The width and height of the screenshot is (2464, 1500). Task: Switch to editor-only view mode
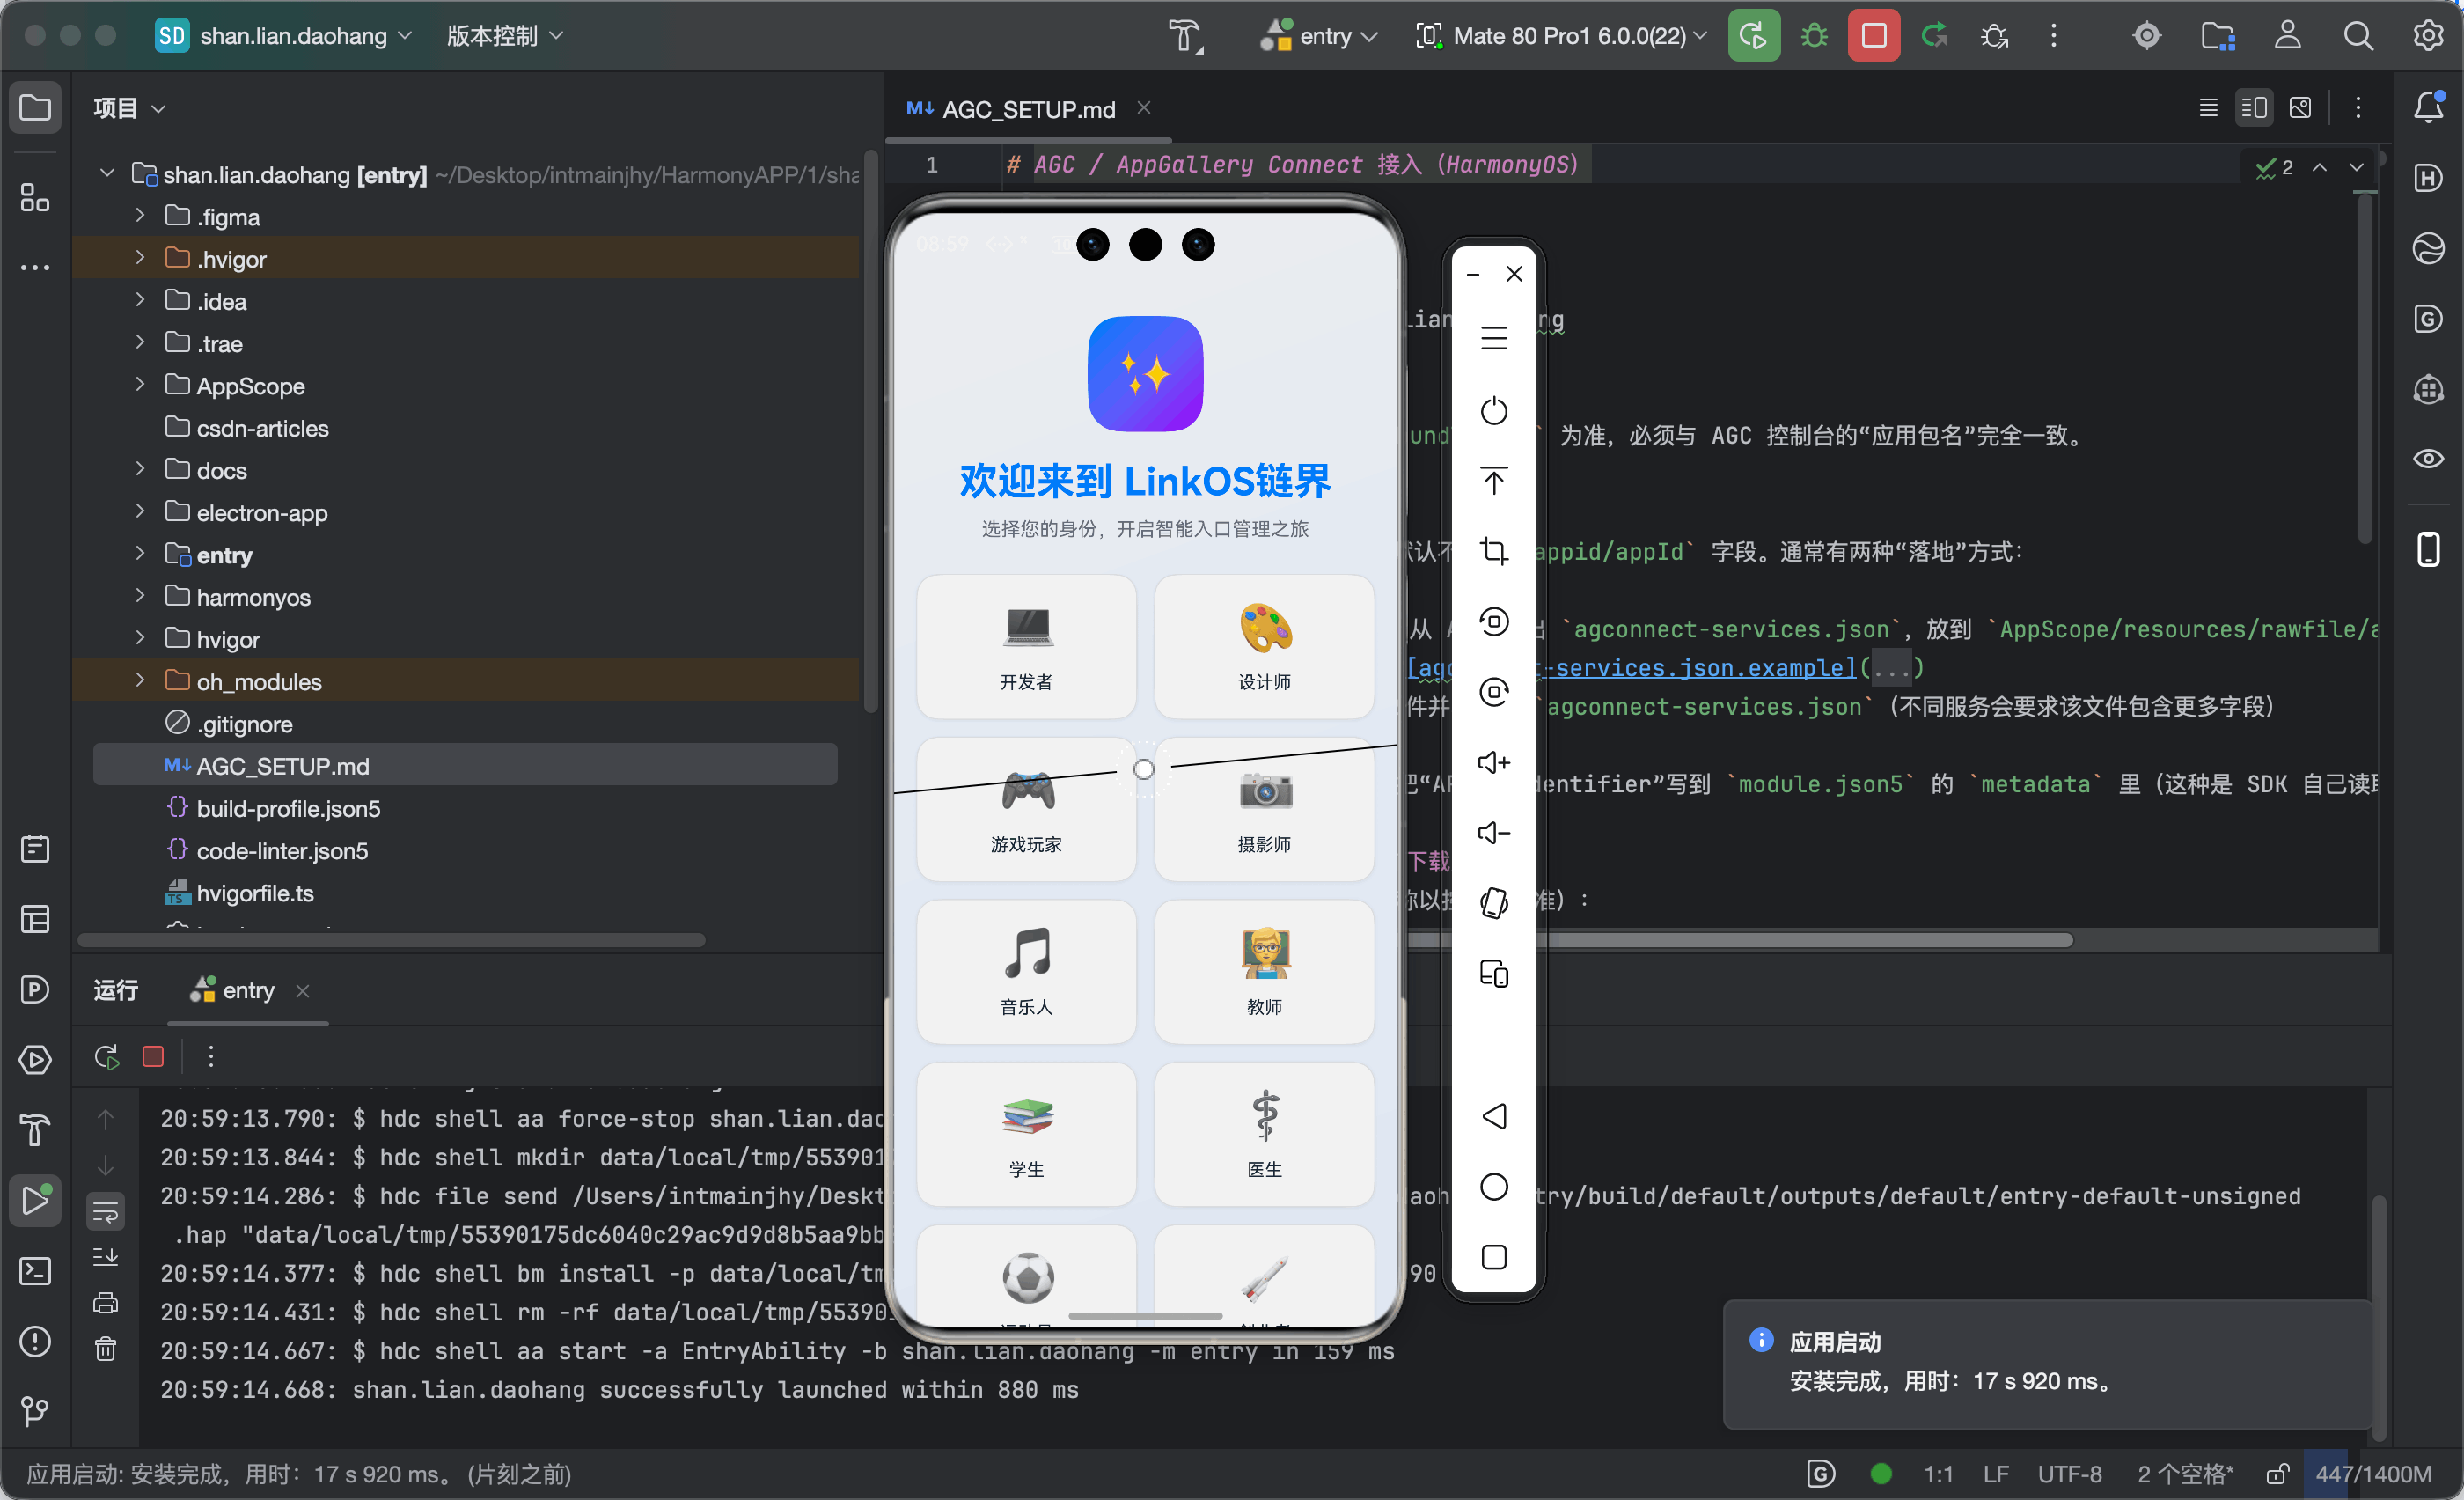pyautogui.click(x=2208, y=107)
